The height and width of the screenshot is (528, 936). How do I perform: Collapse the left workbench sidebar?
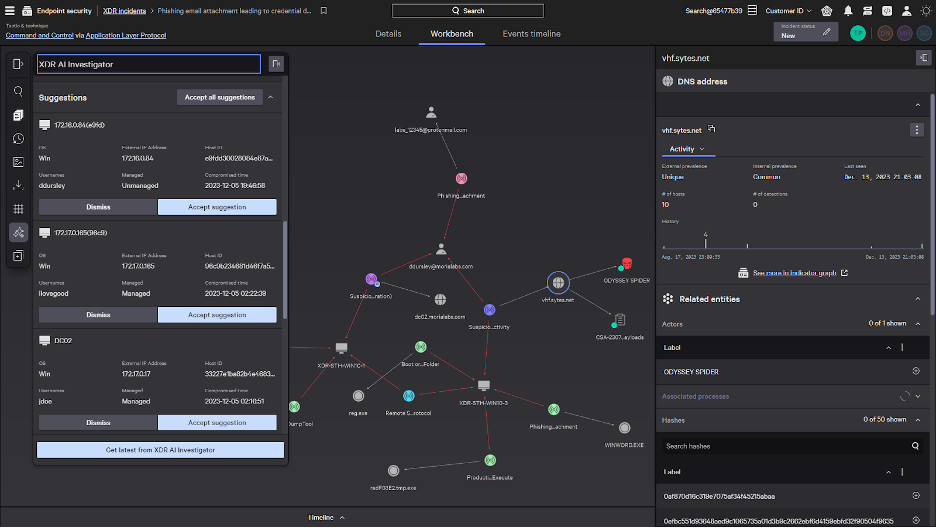(x=18, y=64)
